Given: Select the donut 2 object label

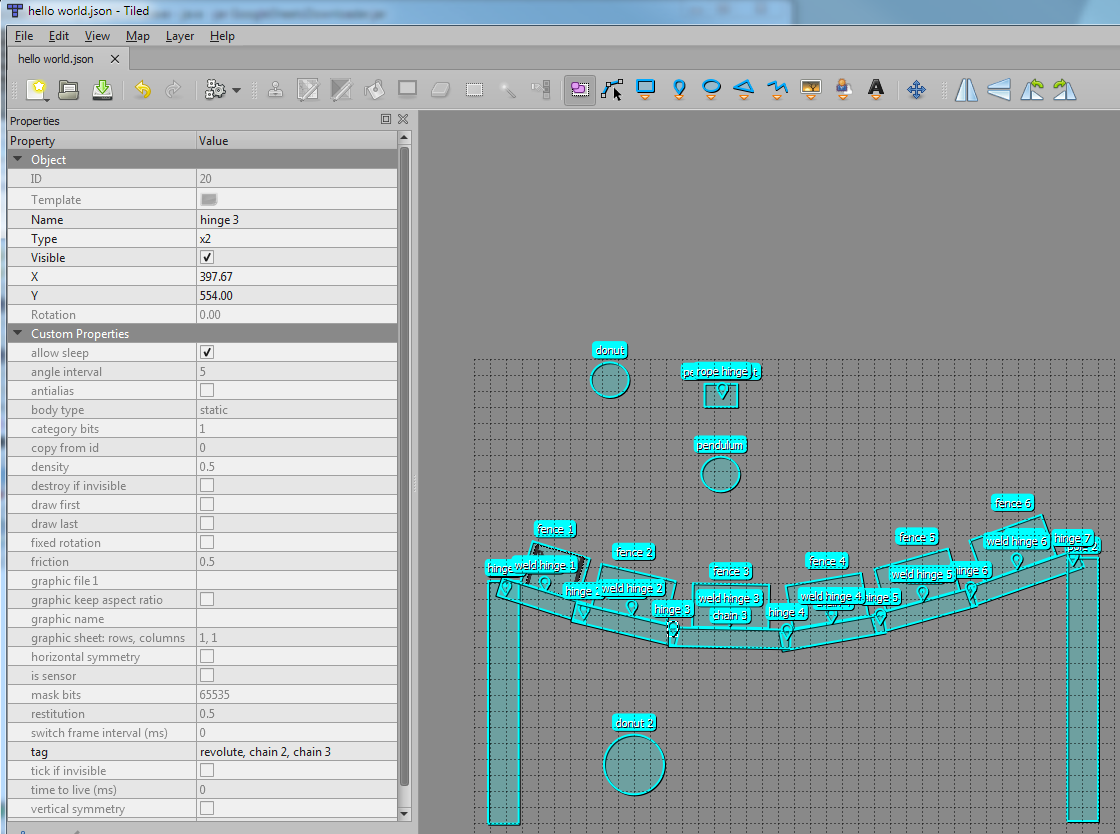Looking at the screenshot, I should click(634, 723).
